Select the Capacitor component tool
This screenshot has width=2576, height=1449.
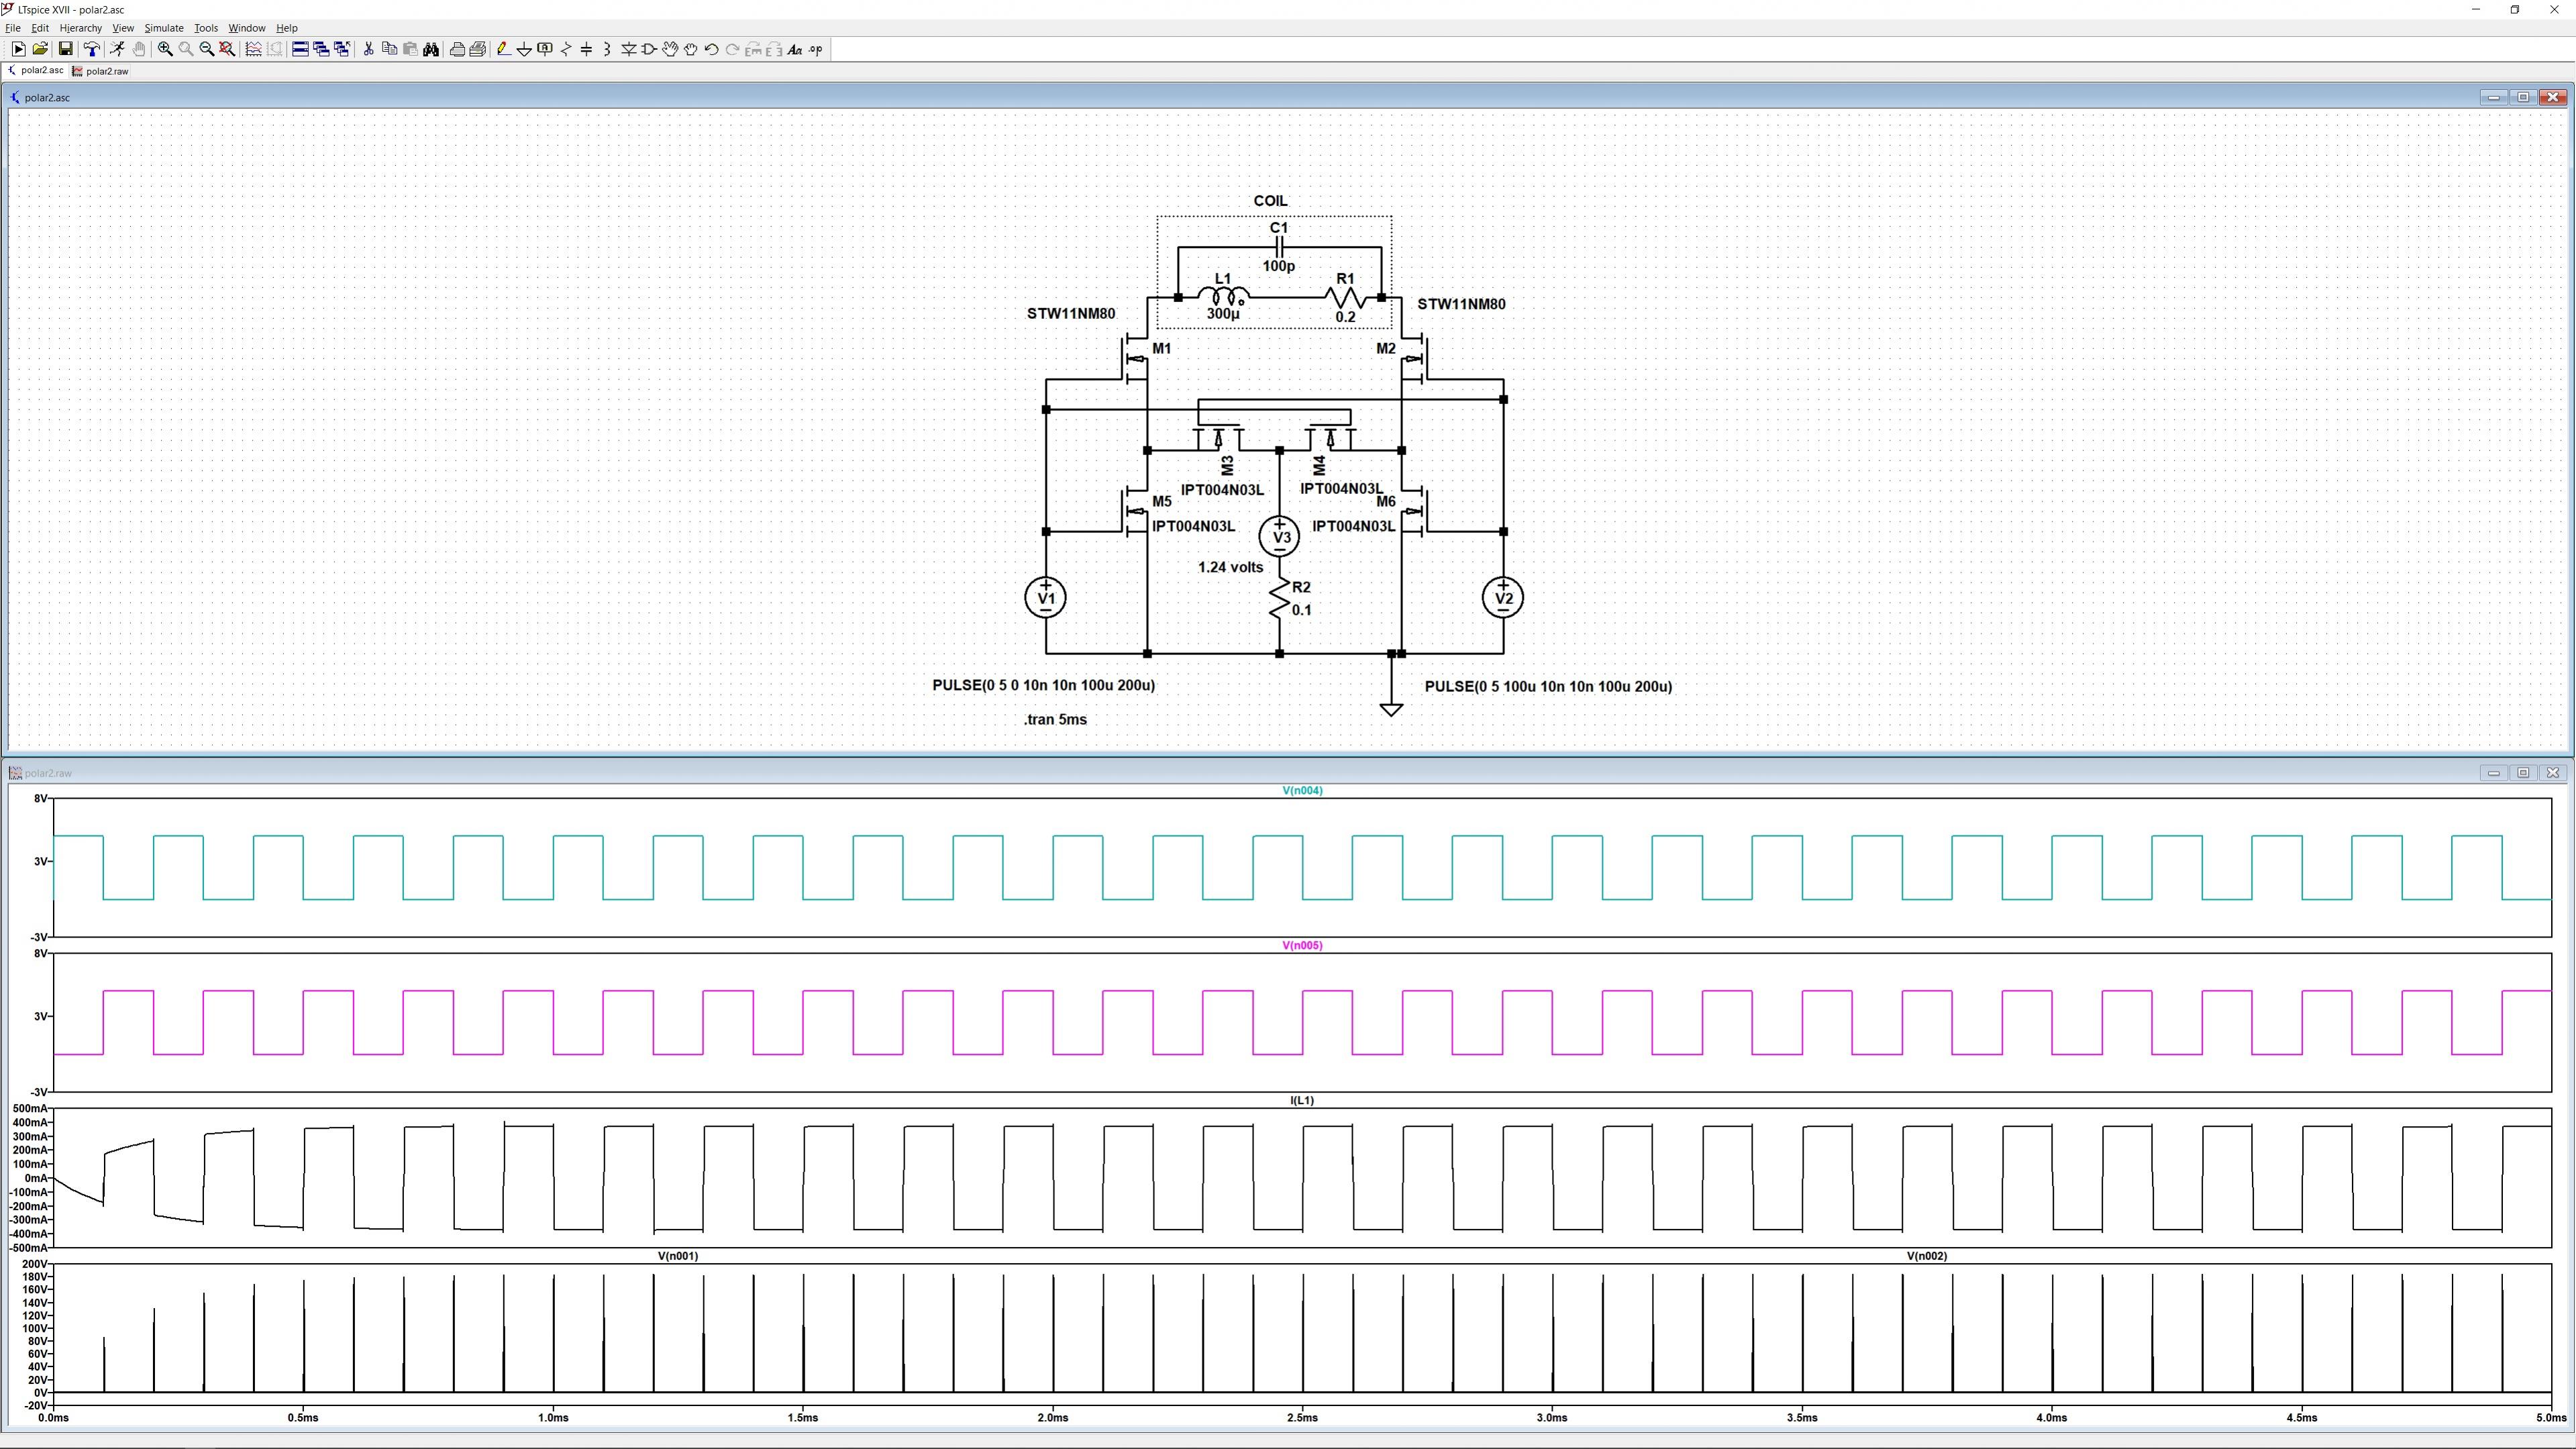[x=587, y=49]
